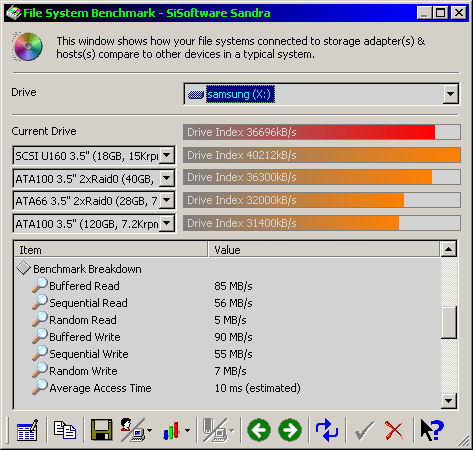Select the Buffered Read row label
This screenshot has height=450, width=473.
click(84, 286)
